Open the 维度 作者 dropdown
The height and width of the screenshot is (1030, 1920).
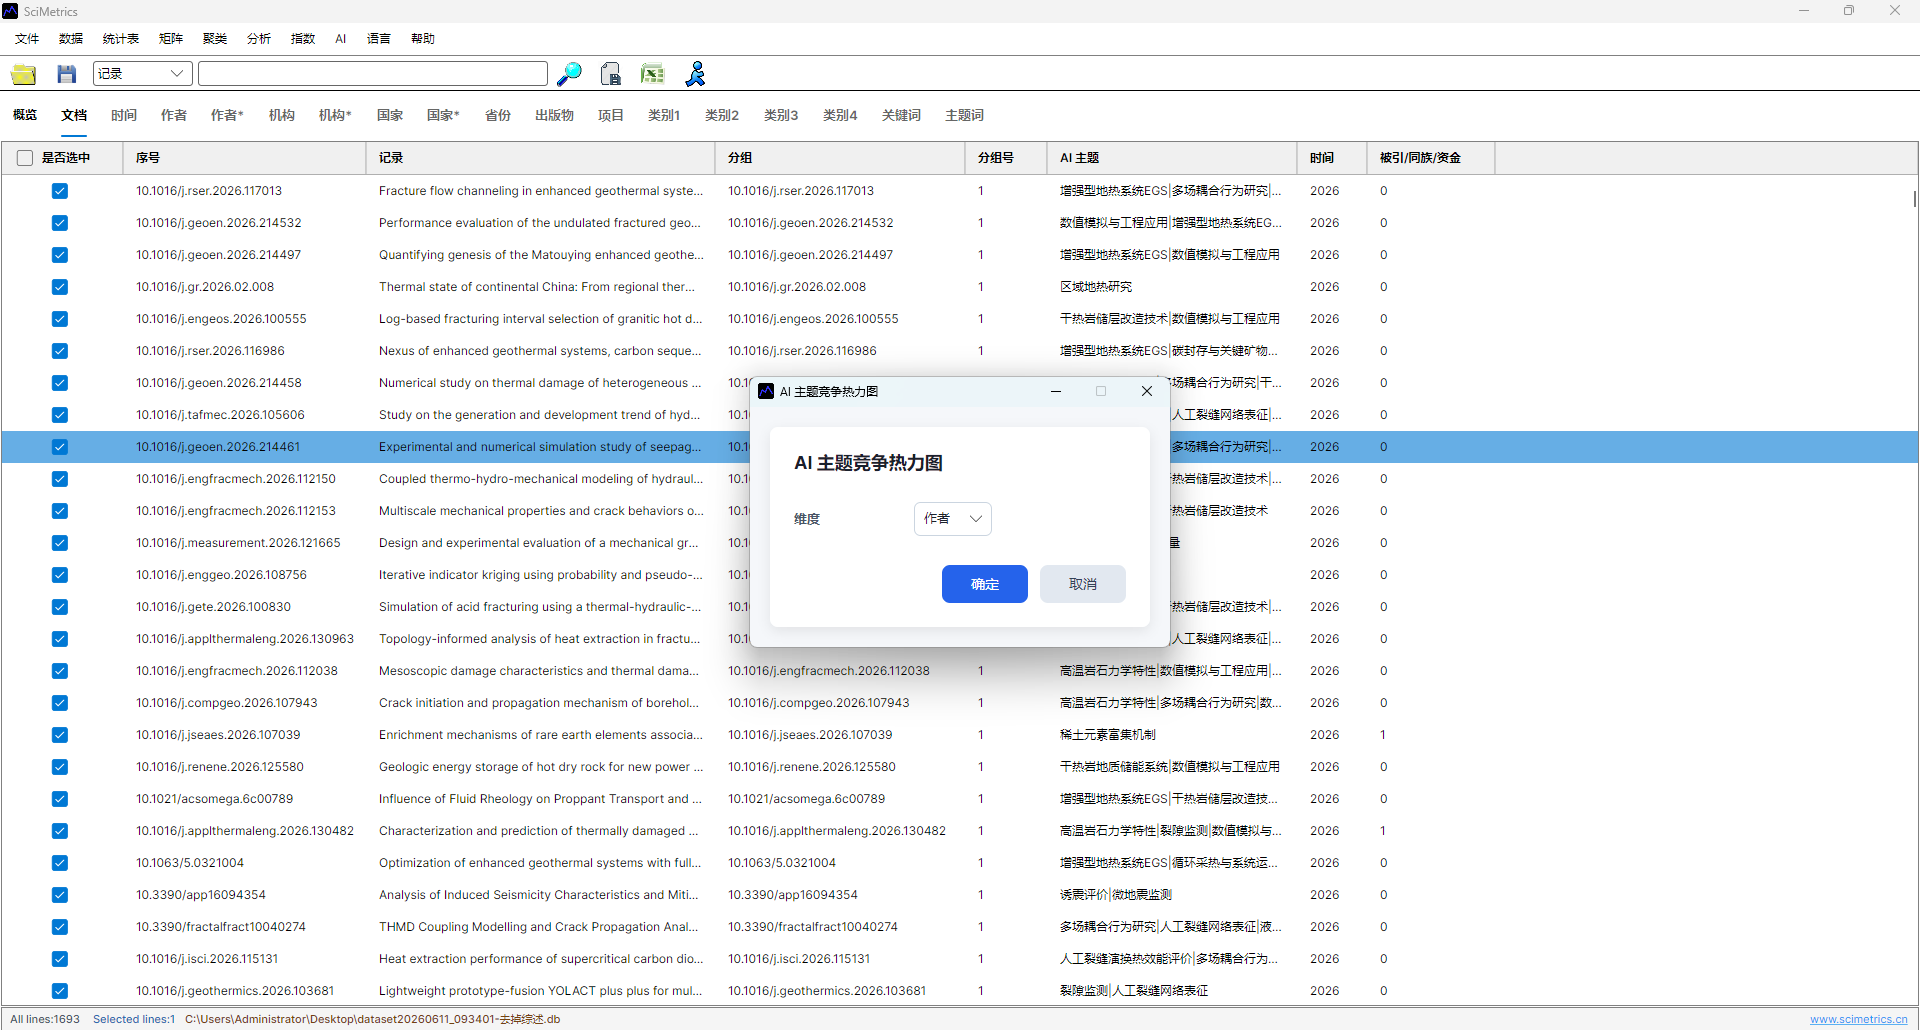(x=952, y=519)
